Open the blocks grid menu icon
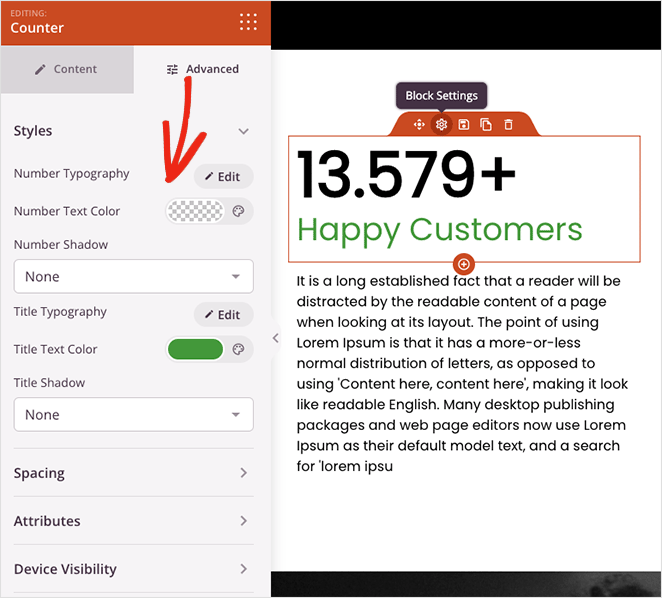Image resolution: width=662 pixels, height=598 pixels. pos(248,22)
